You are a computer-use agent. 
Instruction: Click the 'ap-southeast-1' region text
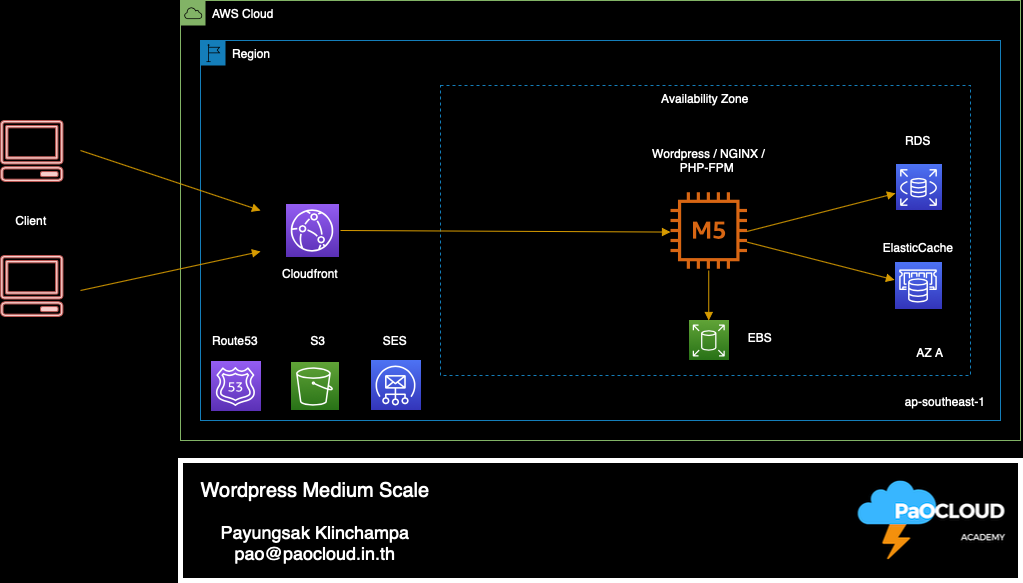[944, 402]
